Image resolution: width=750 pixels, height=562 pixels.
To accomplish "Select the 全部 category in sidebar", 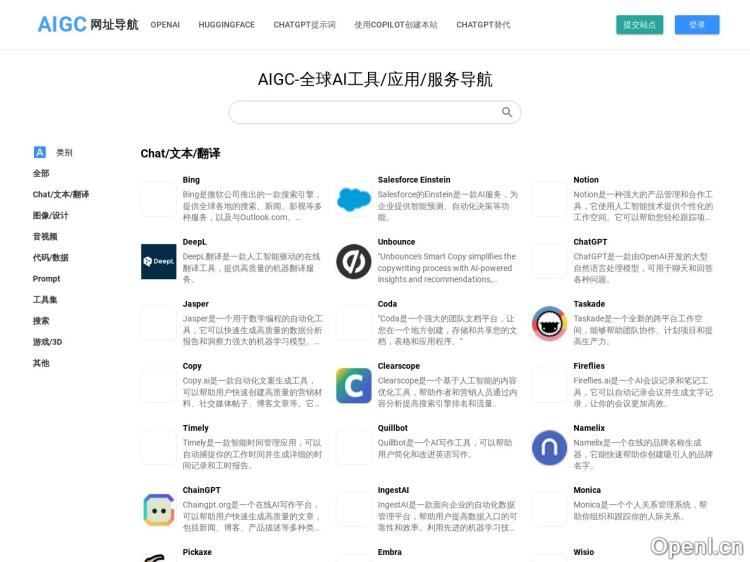I will [41, 173].
